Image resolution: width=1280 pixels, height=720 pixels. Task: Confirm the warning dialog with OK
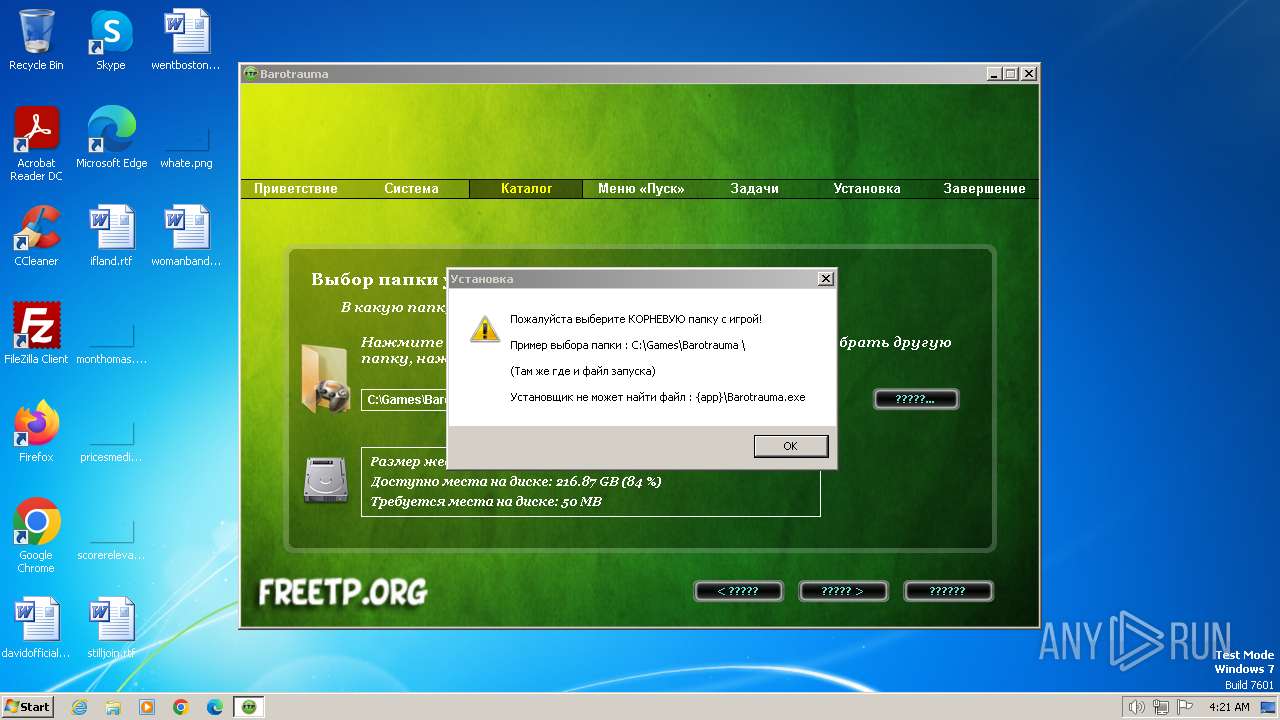790,446
